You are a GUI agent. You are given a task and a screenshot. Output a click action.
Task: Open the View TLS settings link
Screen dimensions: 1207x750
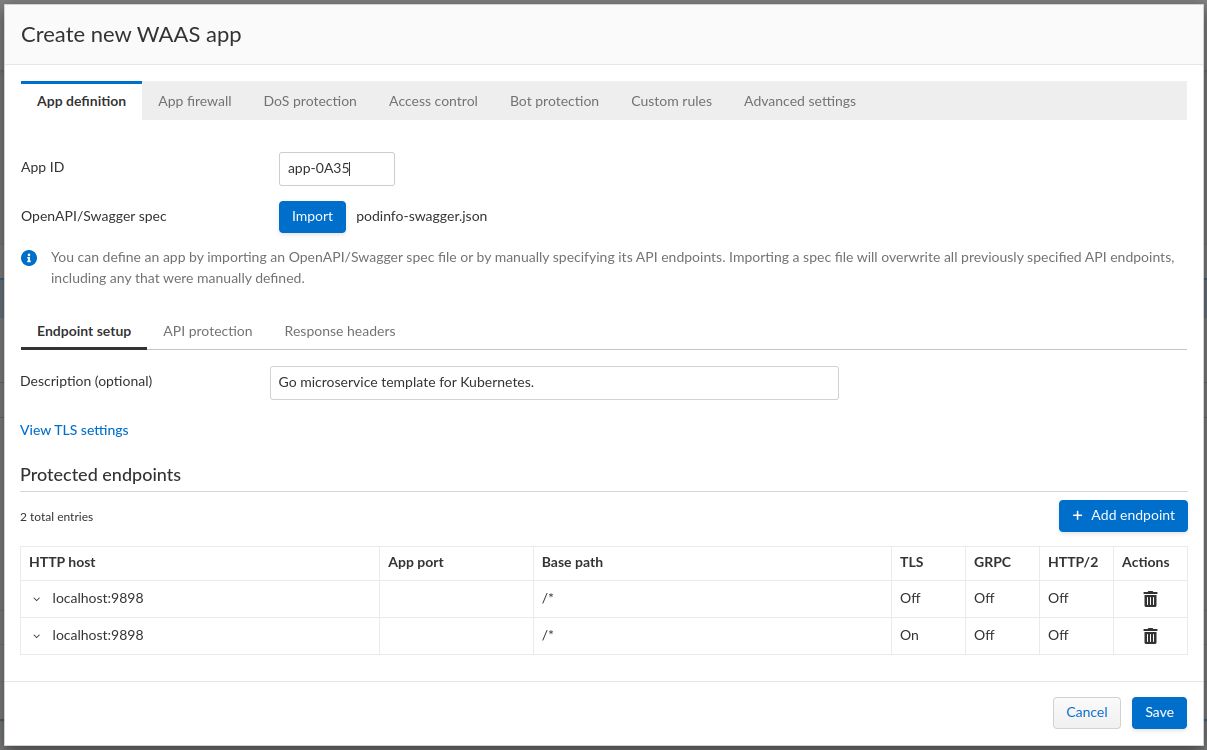(74, 430)
